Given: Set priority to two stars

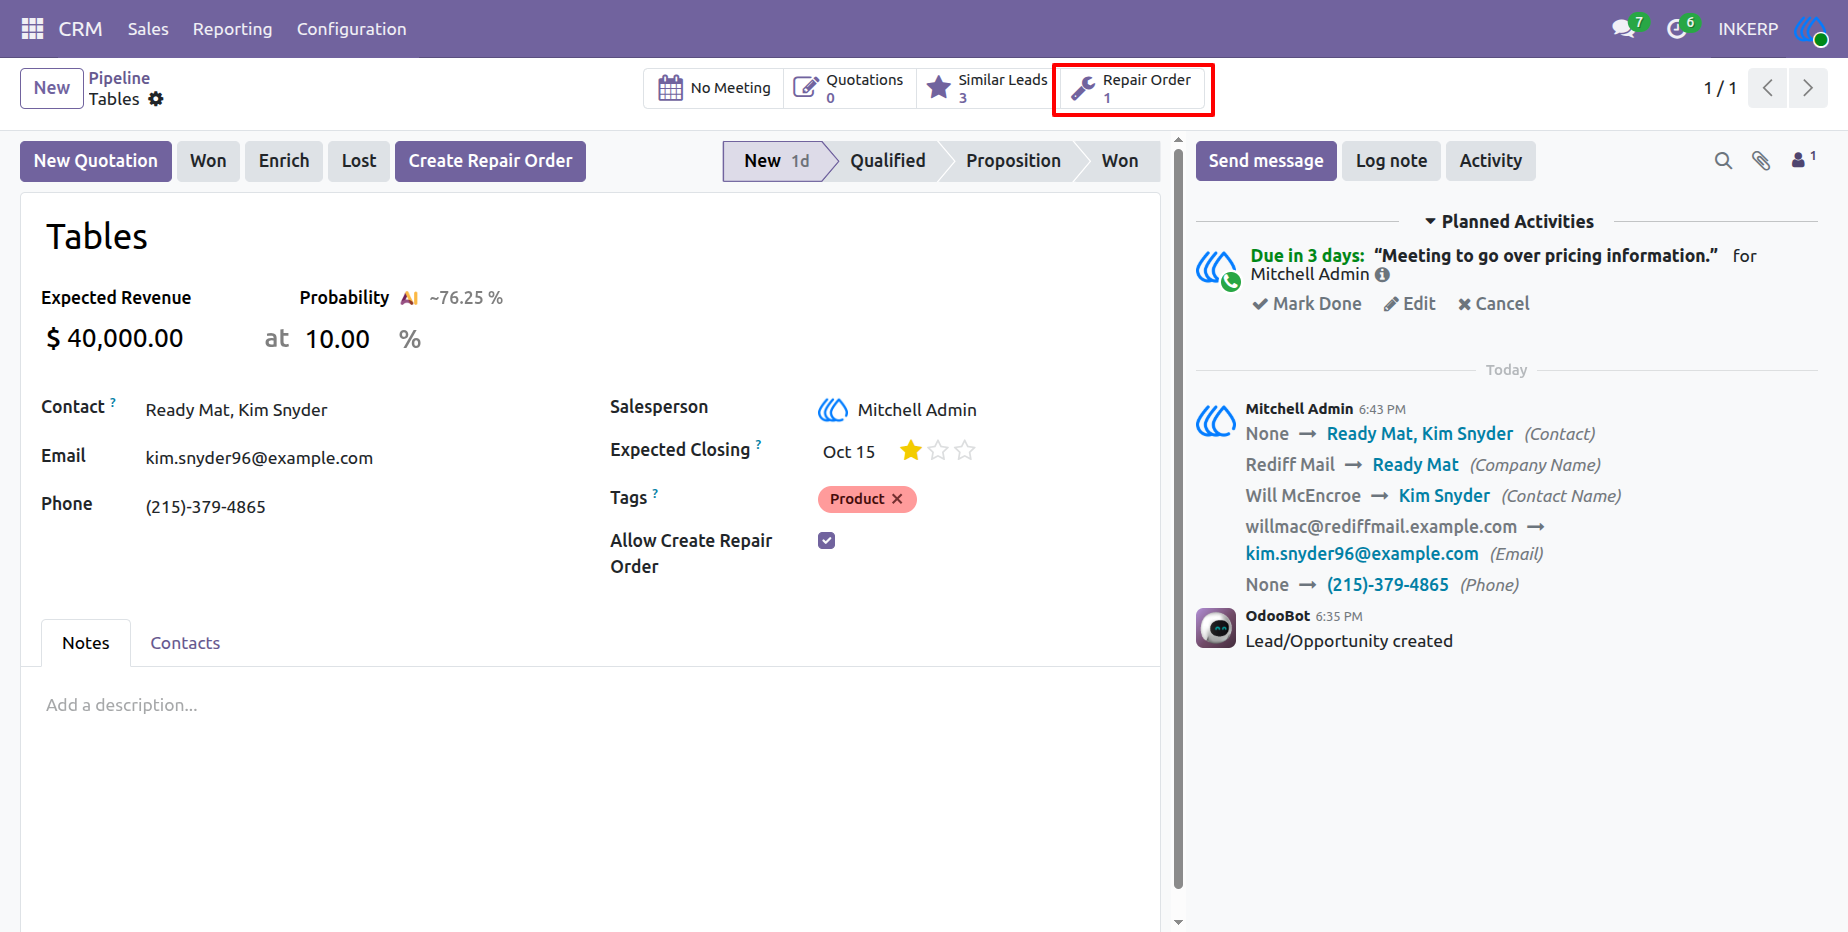Looking at the screenshot, I should 938,451.
